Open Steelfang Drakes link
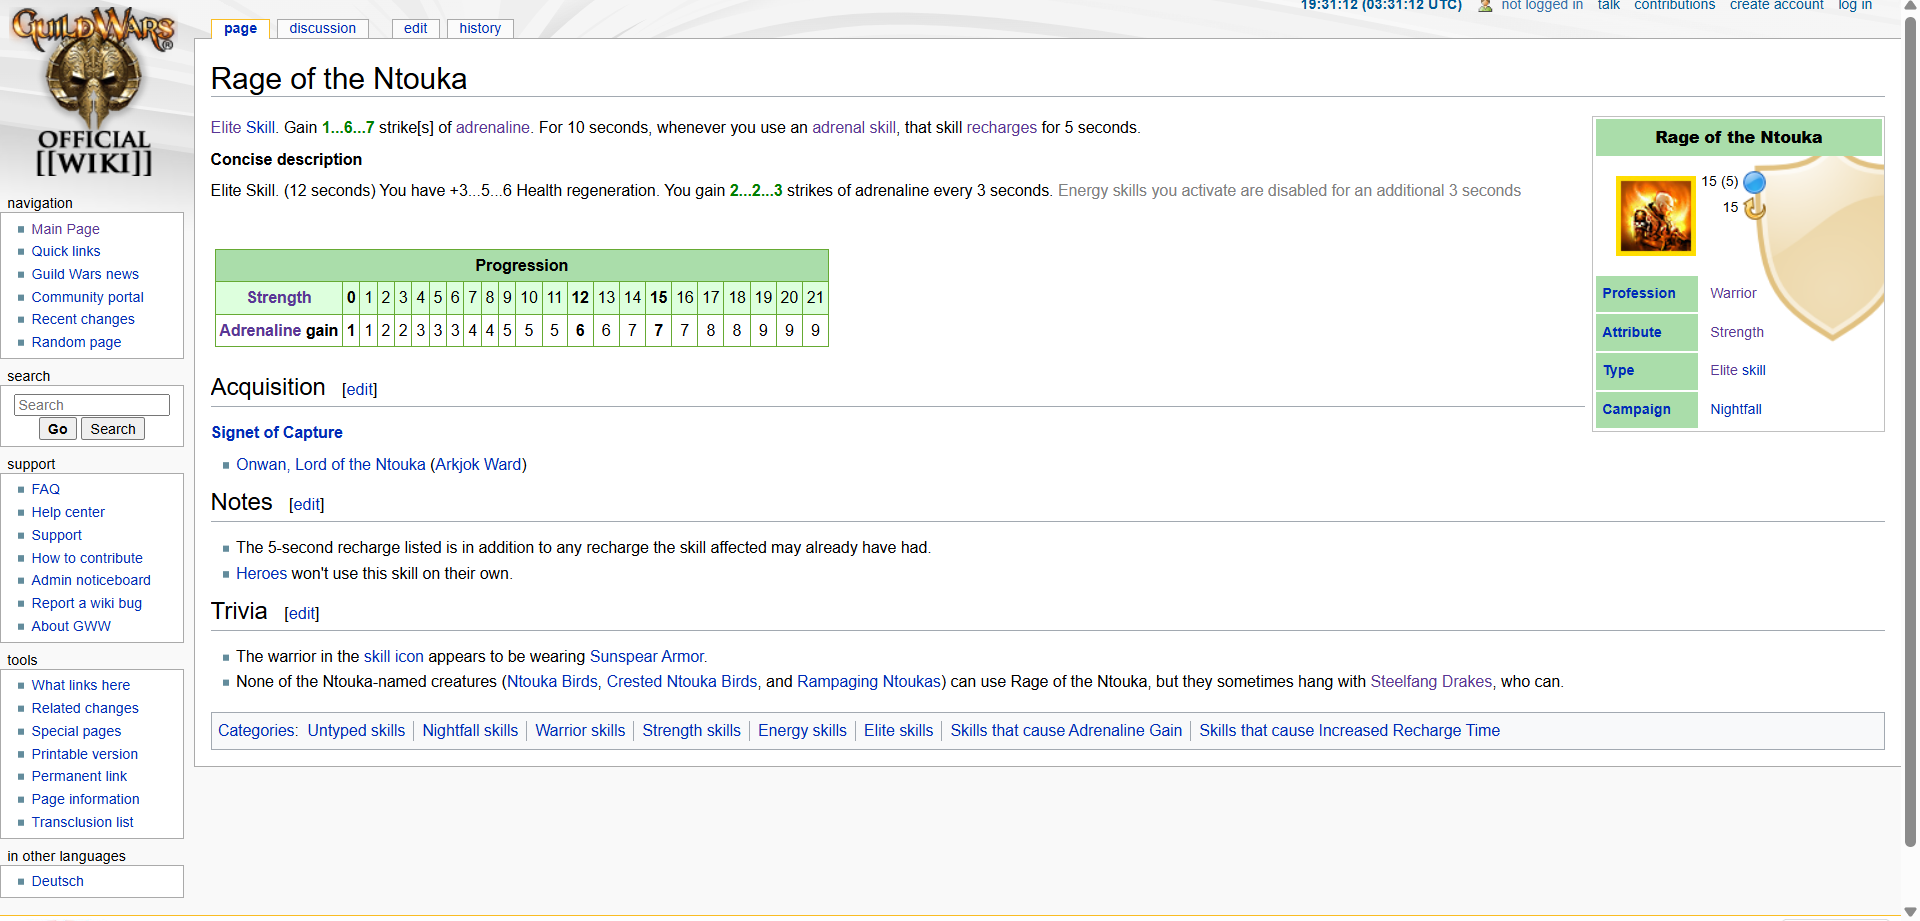 click(1431, 681)
